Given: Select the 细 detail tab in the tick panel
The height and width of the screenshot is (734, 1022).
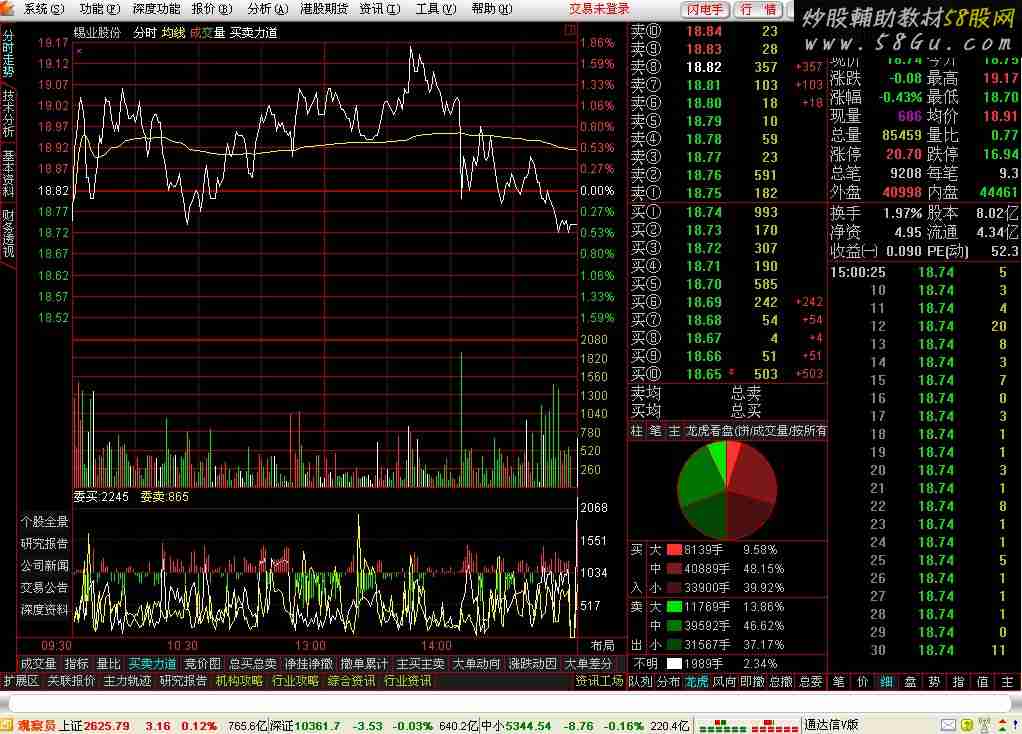Looking at the screenshot, I should coord(887,682).
